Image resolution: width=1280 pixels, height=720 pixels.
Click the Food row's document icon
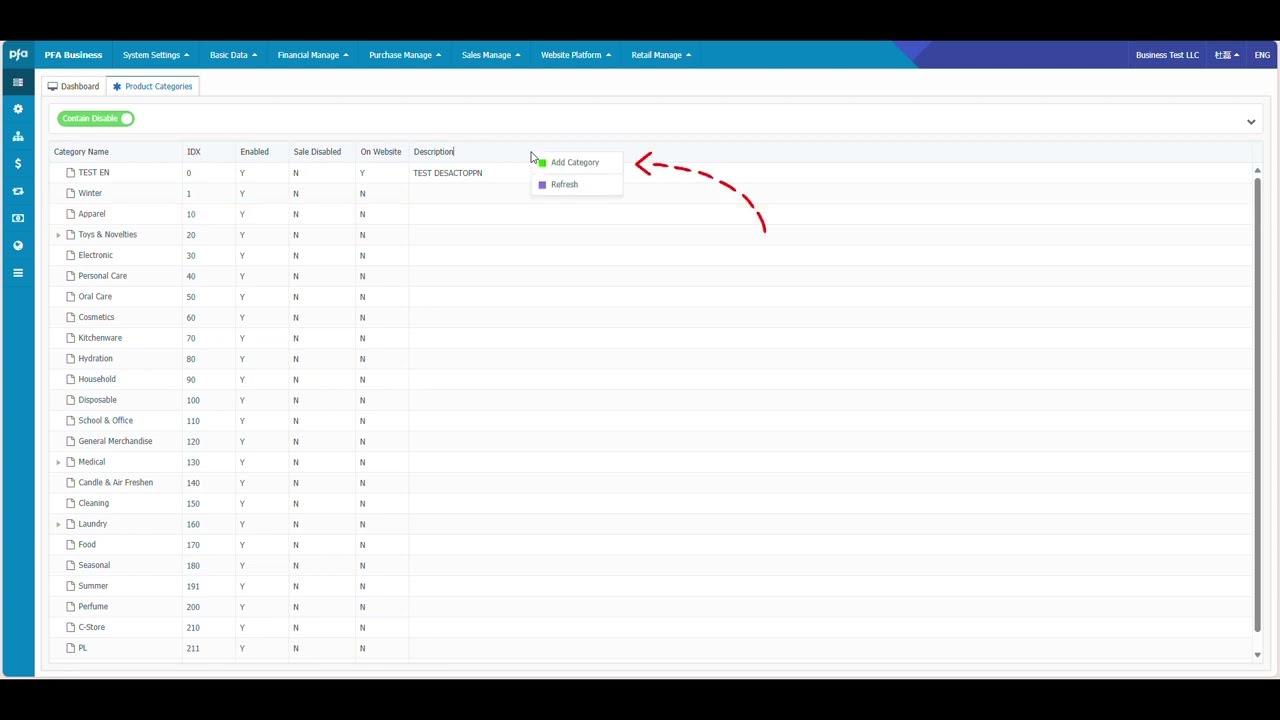tap(71, 545)
